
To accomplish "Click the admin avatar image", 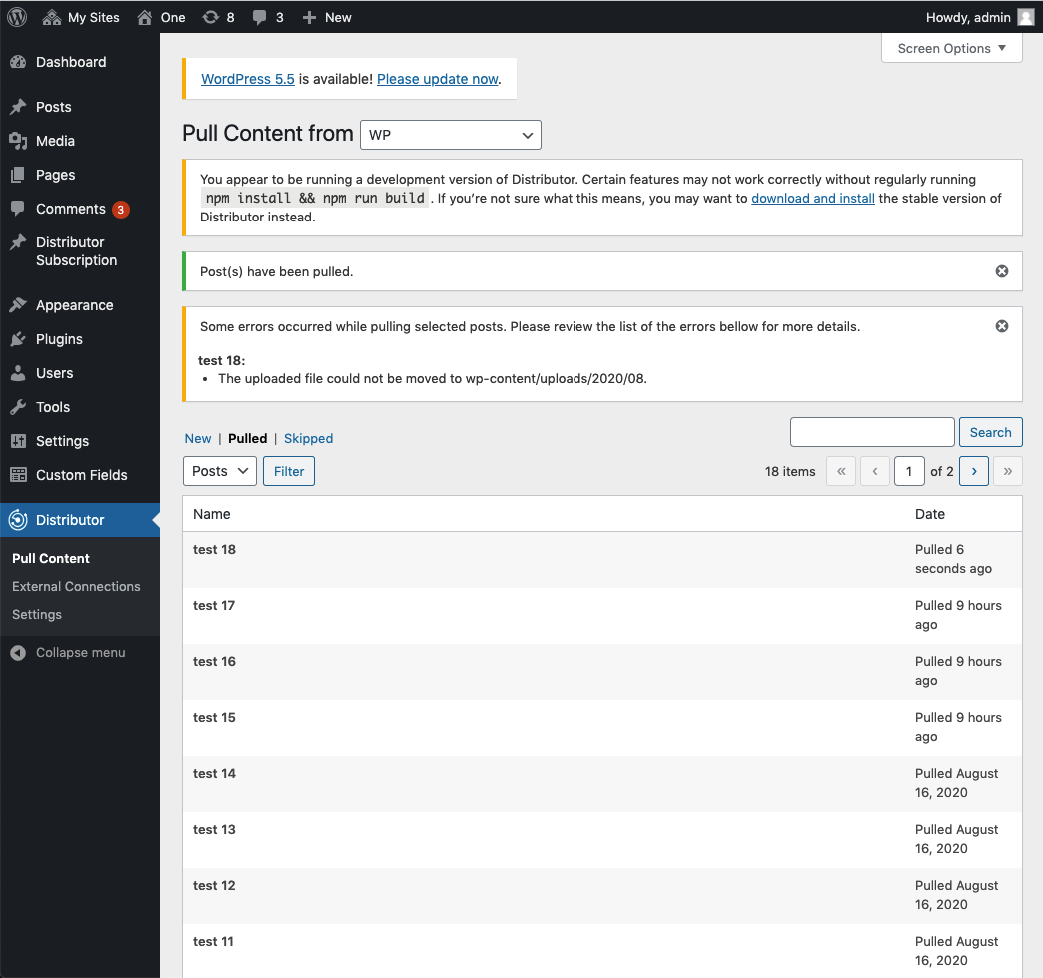I will pyautogui.click(x=1026, y=17).
